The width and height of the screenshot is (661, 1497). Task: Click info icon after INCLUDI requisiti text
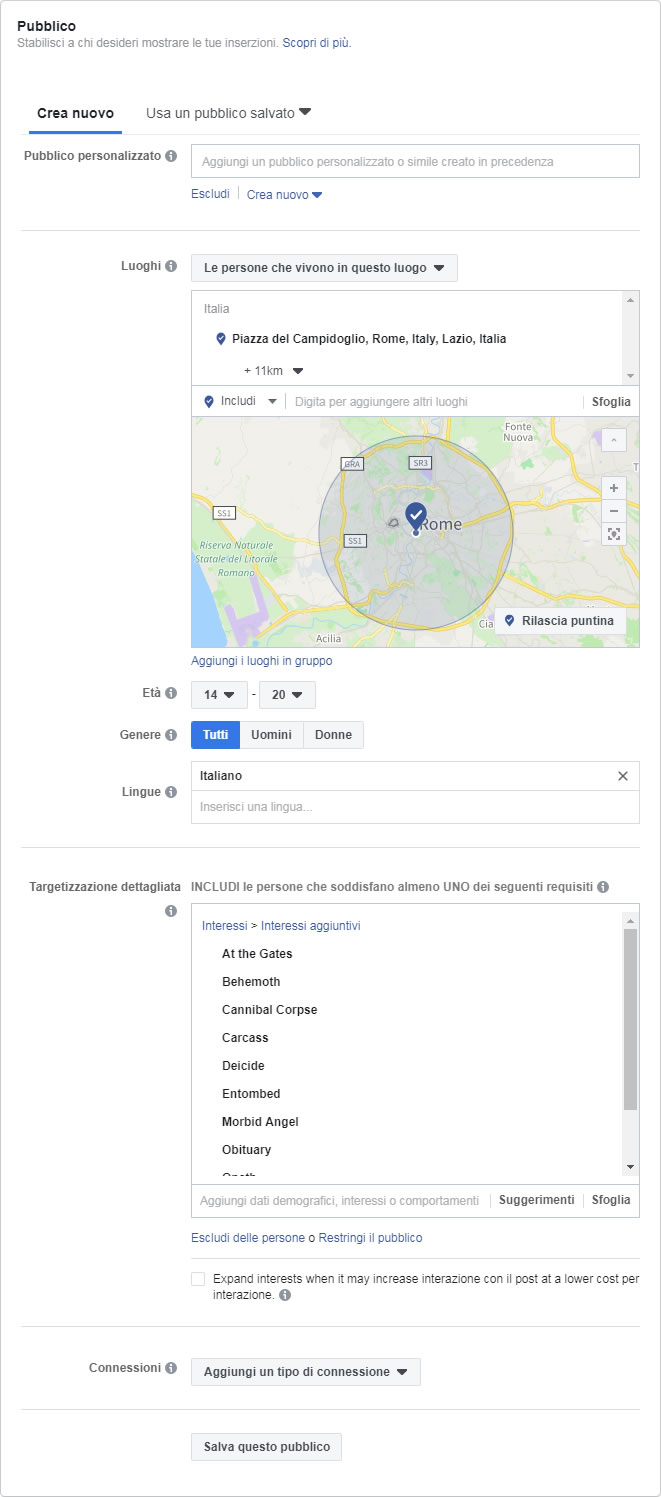coord(603,887)
